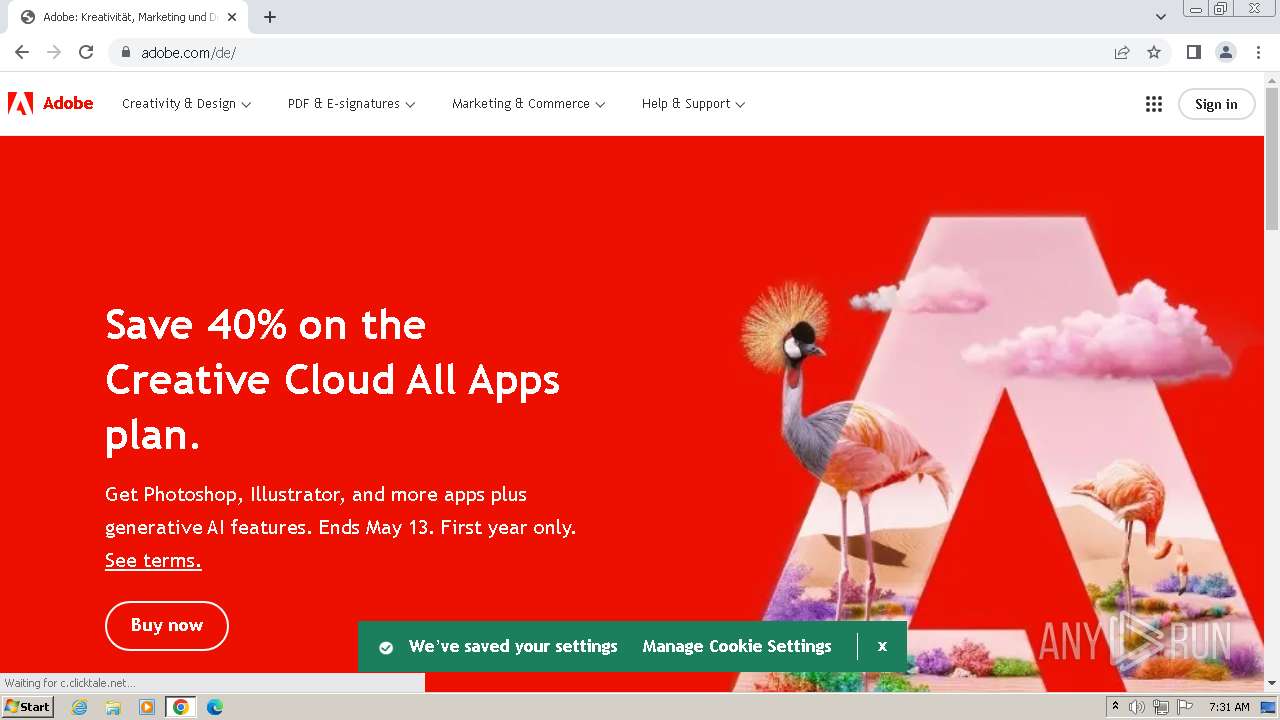Open a new browser tab
Viewport: 1280px width, 720px height.
pyautogui.click(x=270, y=17)
